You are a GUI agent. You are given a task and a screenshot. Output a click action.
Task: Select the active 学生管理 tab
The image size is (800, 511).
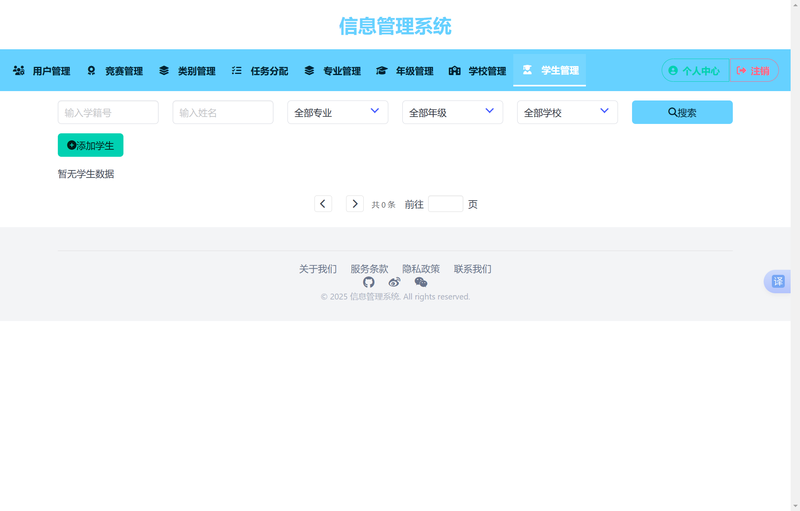[x=549, y=70]
